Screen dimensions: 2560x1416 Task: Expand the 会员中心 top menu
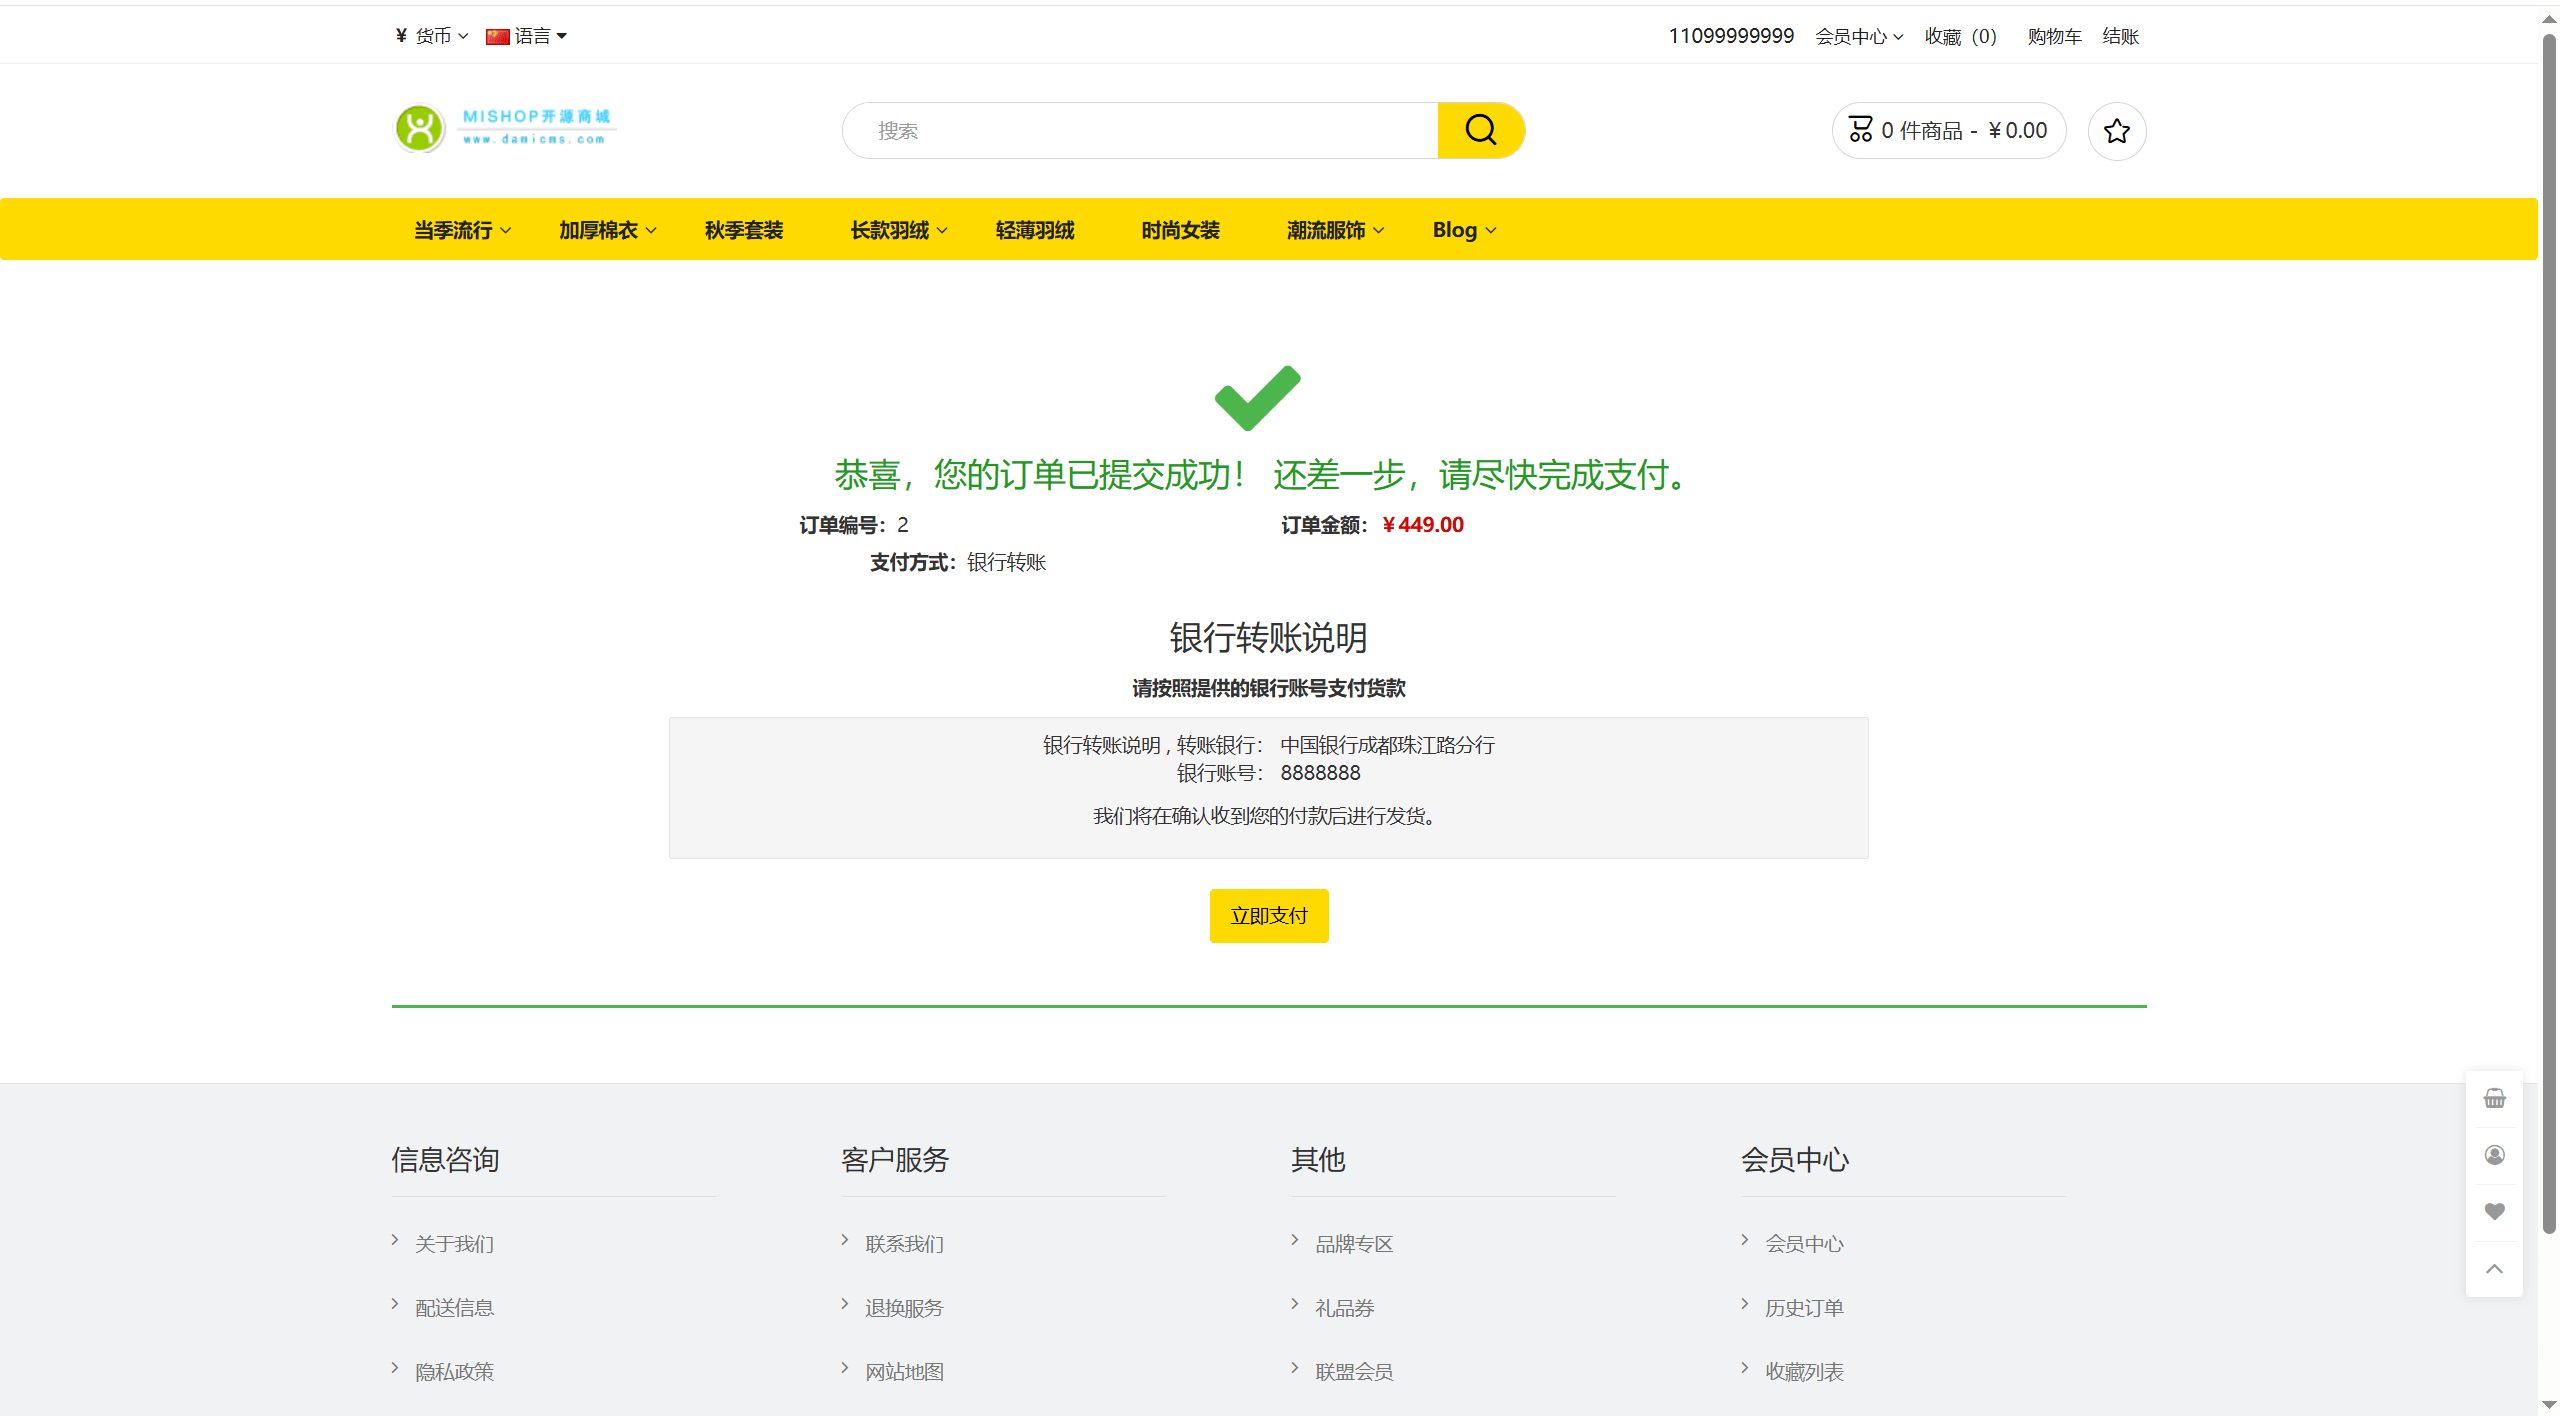click(x=1858, y=36)
